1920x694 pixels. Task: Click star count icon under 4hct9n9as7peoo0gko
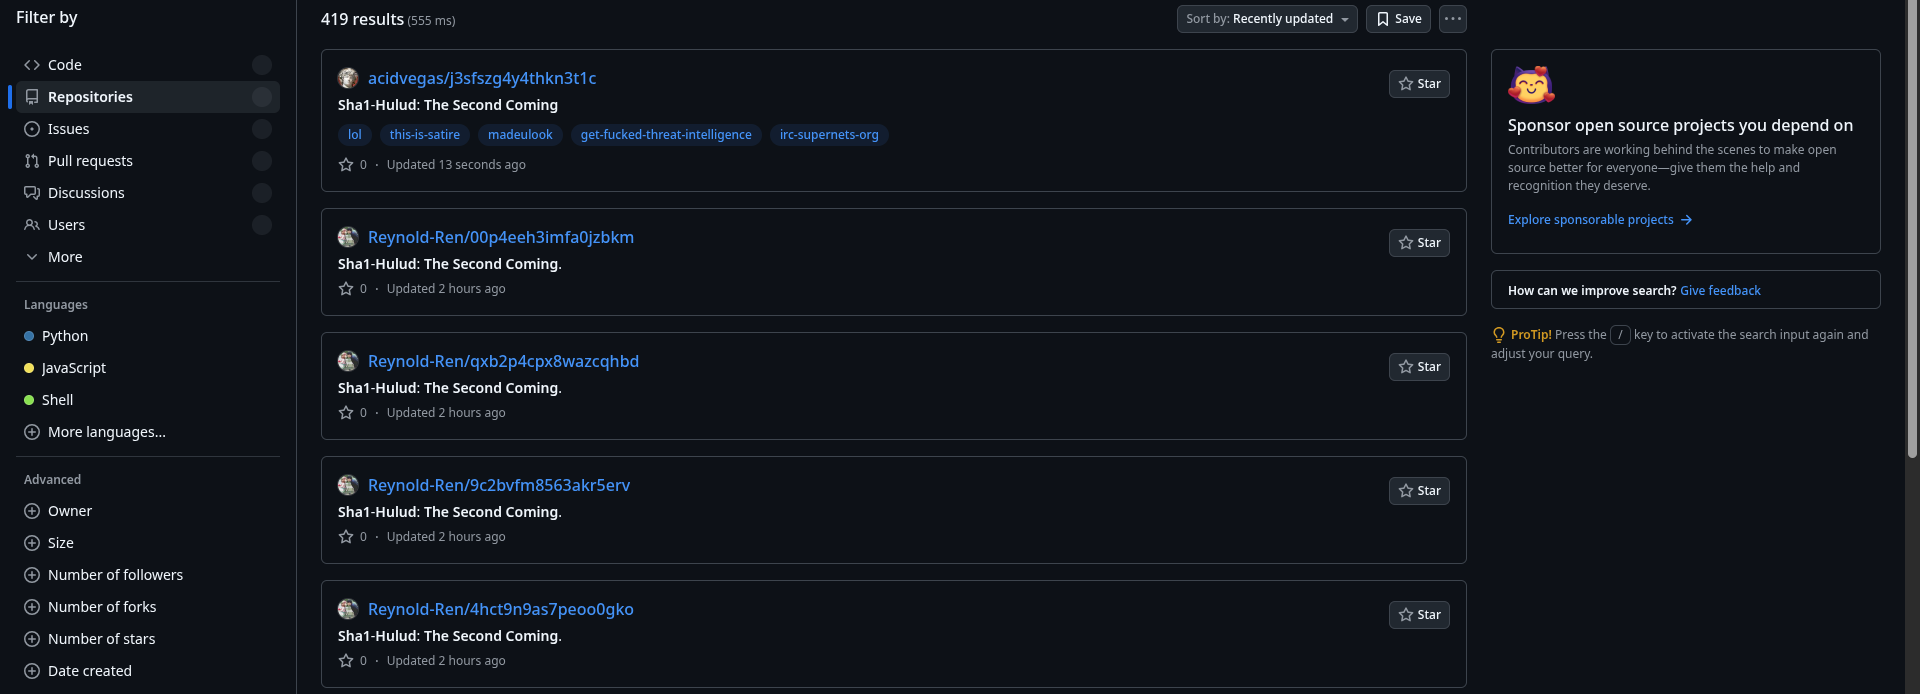click(x=346, y=661)
